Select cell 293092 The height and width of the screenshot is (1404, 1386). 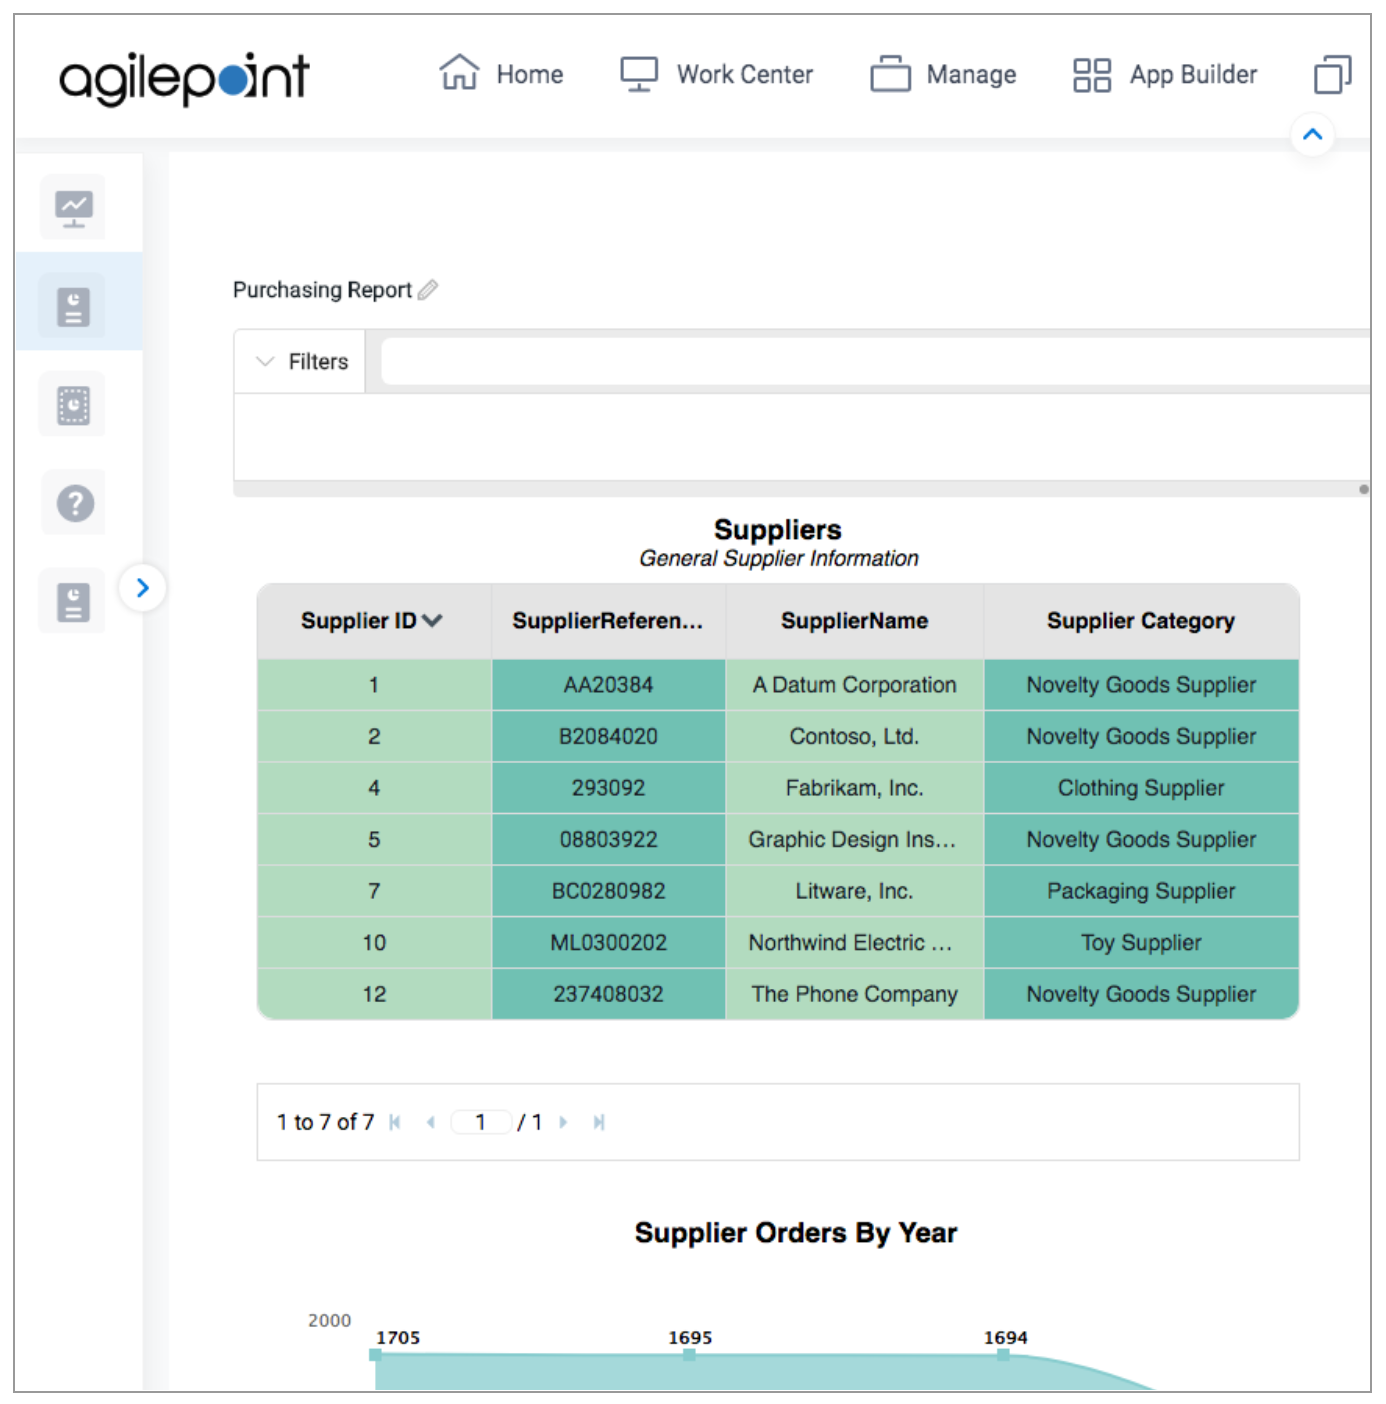coord(608,788)
